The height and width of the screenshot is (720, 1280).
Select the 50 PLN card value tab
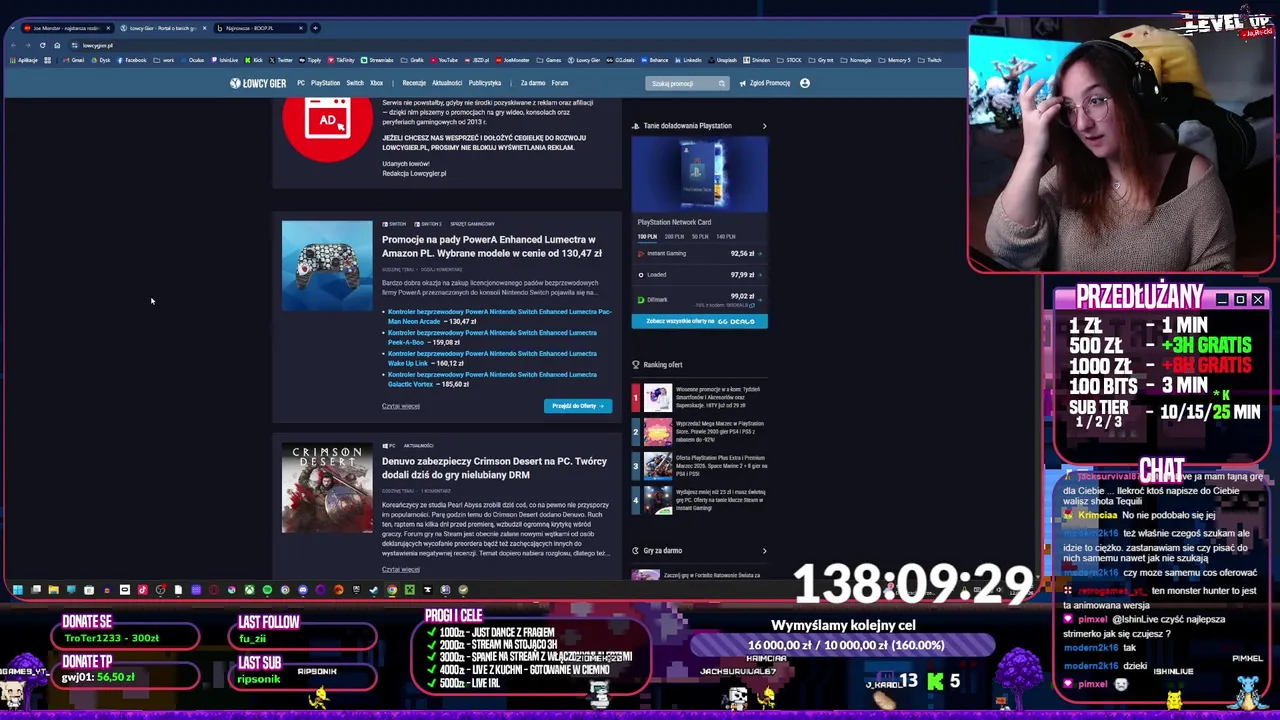700,237
